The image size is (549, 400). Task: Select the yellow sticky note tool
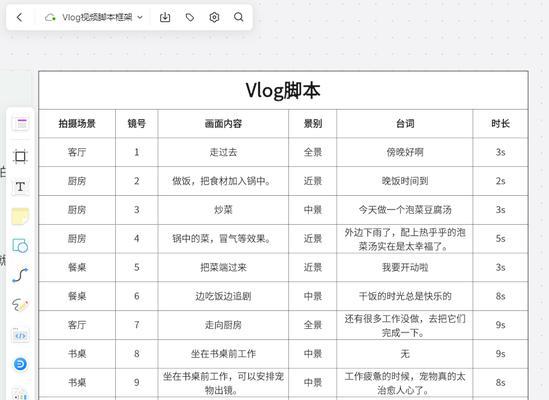[20, 216]
